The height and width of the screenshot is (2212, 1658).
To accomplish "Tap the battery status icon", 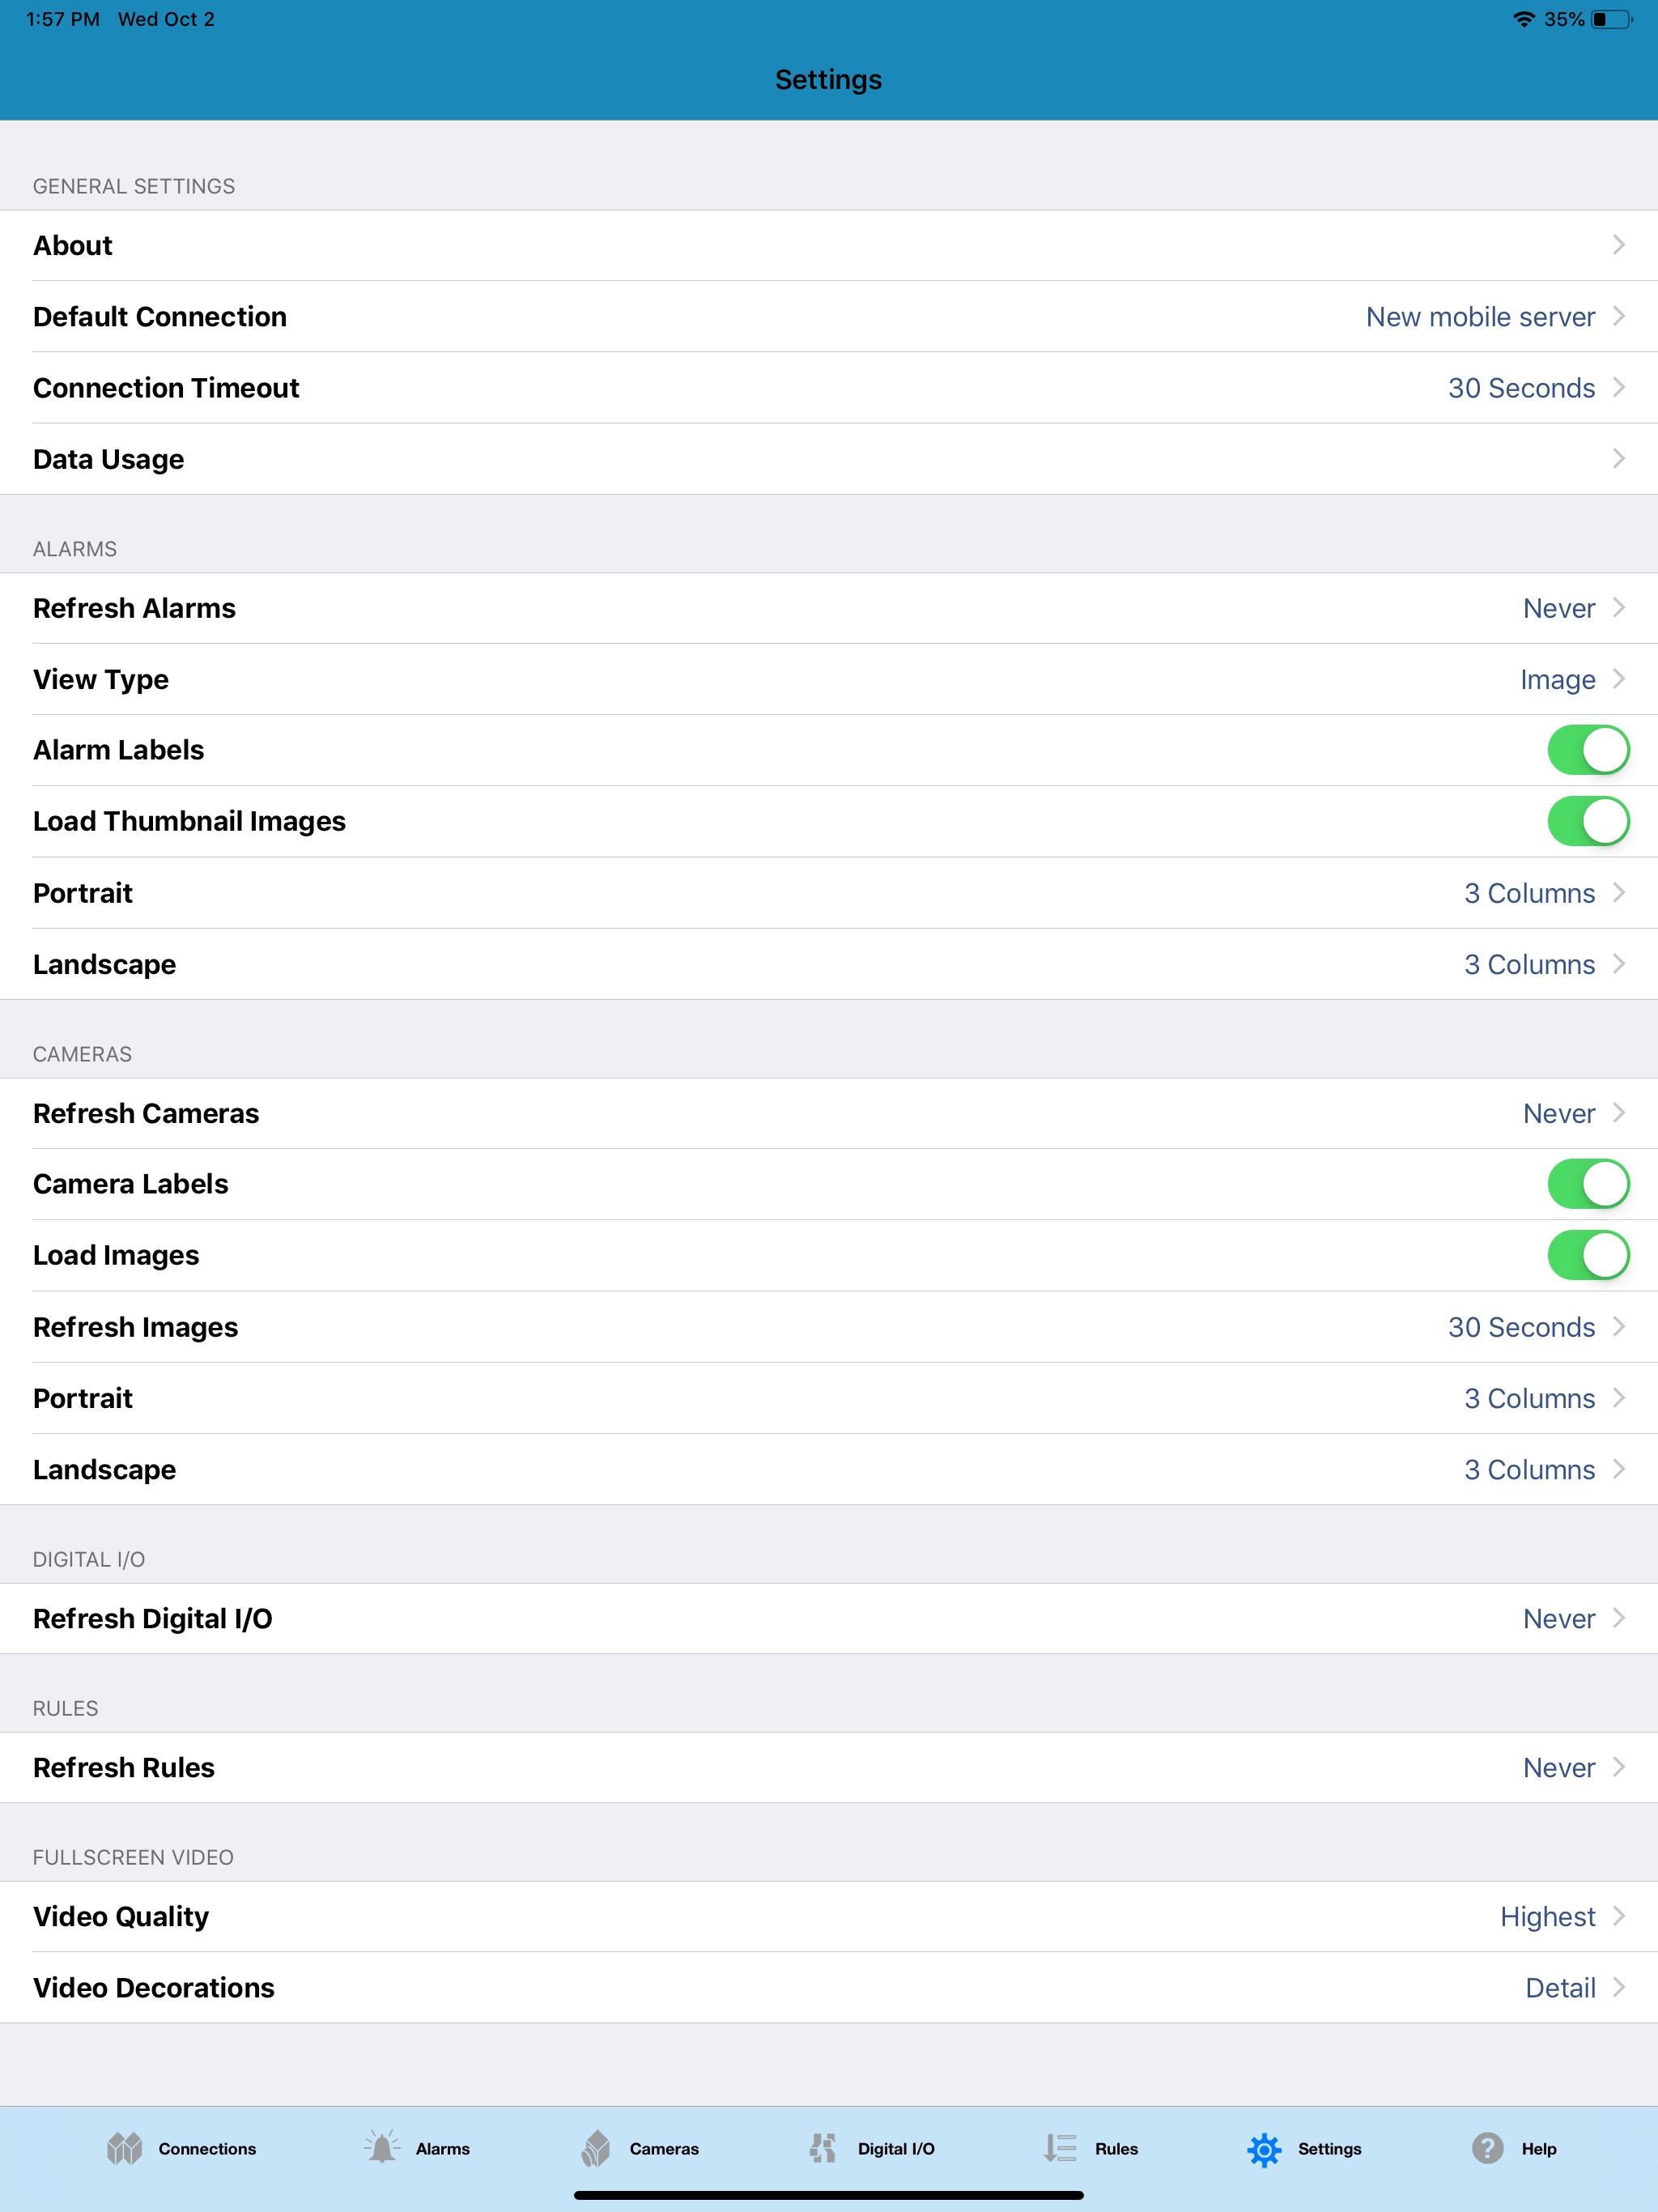I will point(1612,19).
